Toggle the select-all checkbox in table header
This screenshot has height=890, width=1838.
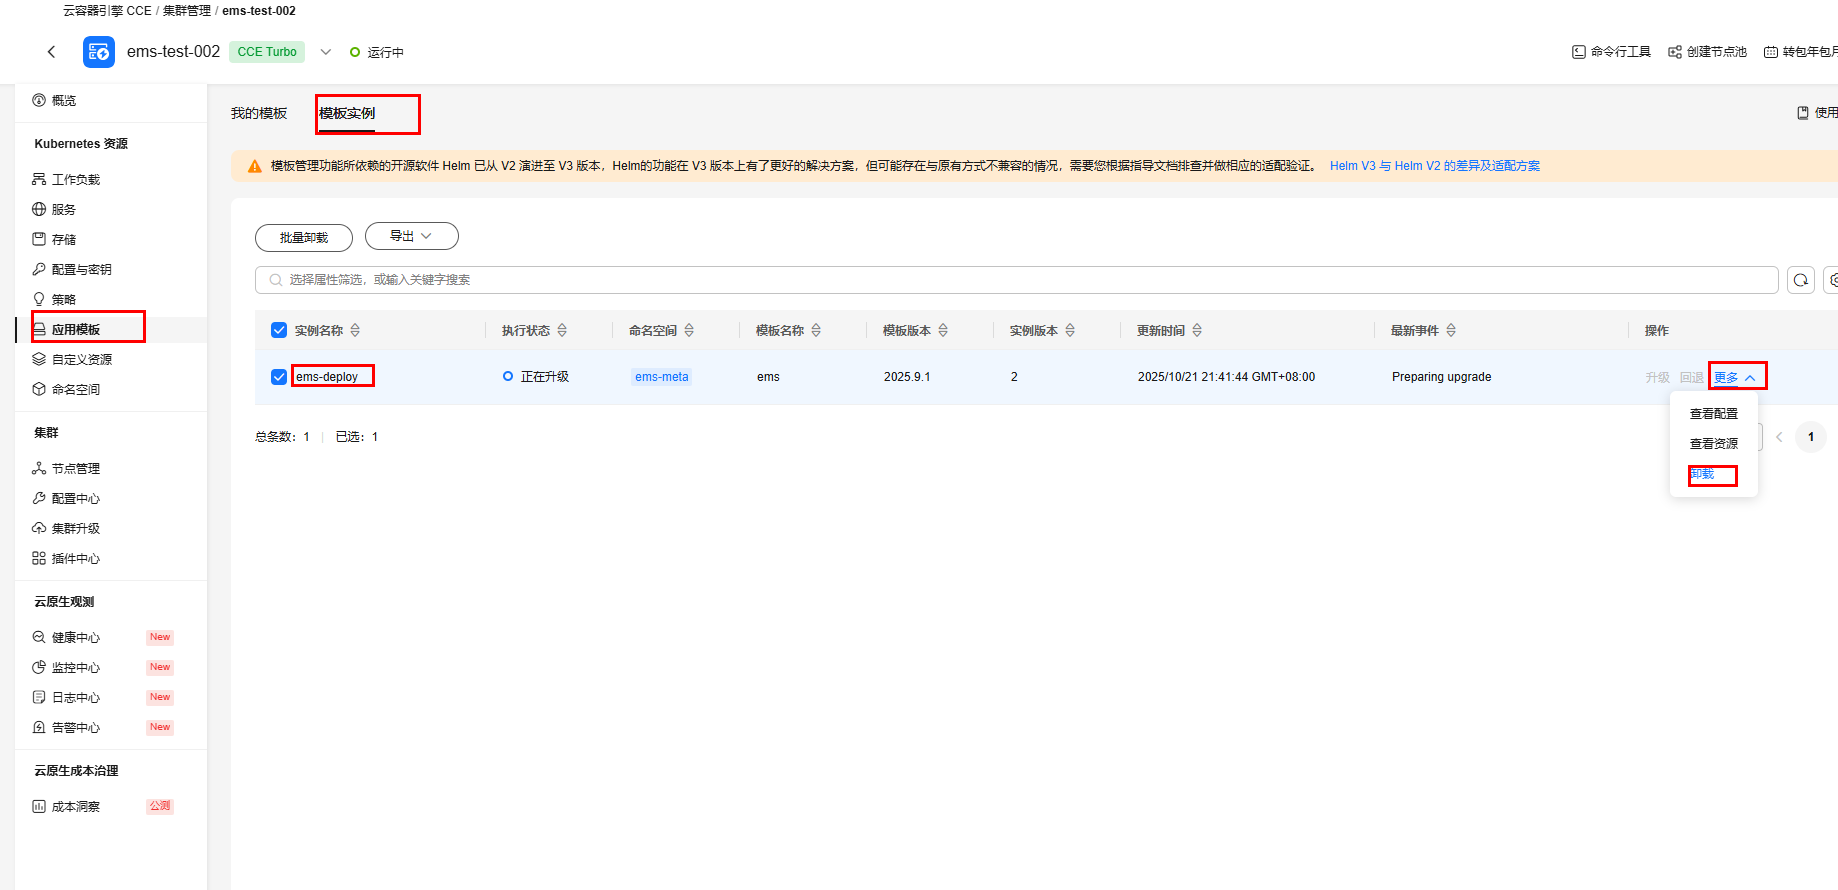[x=279, y=330]
